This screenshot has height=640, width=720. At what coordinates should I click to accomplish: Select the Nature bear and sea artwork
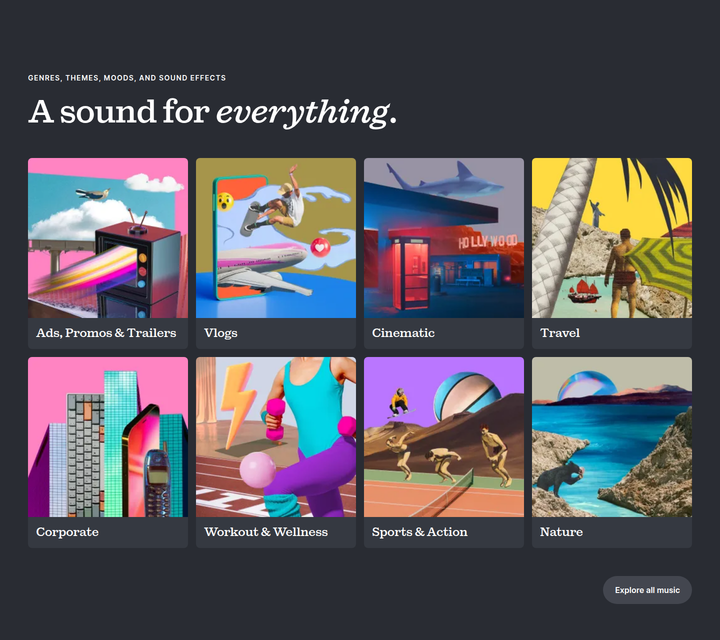tap(612, 437)
